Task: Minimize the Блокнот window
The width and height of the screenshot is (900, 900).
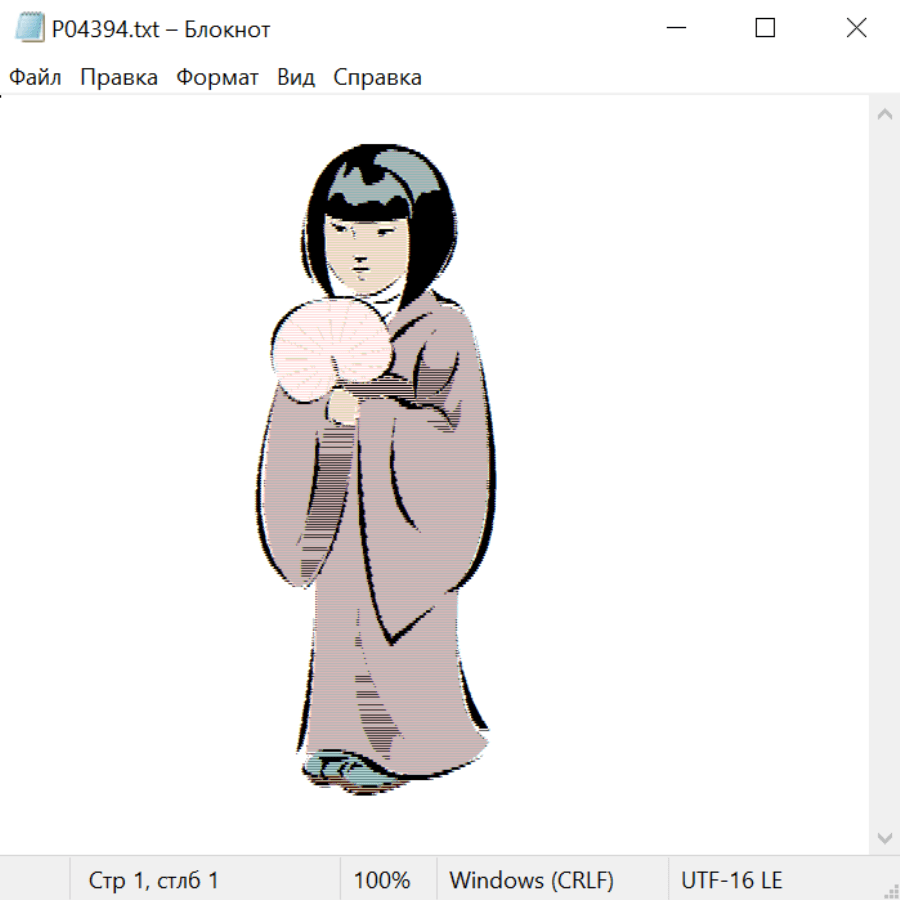Action: click(x=677, y=29)
